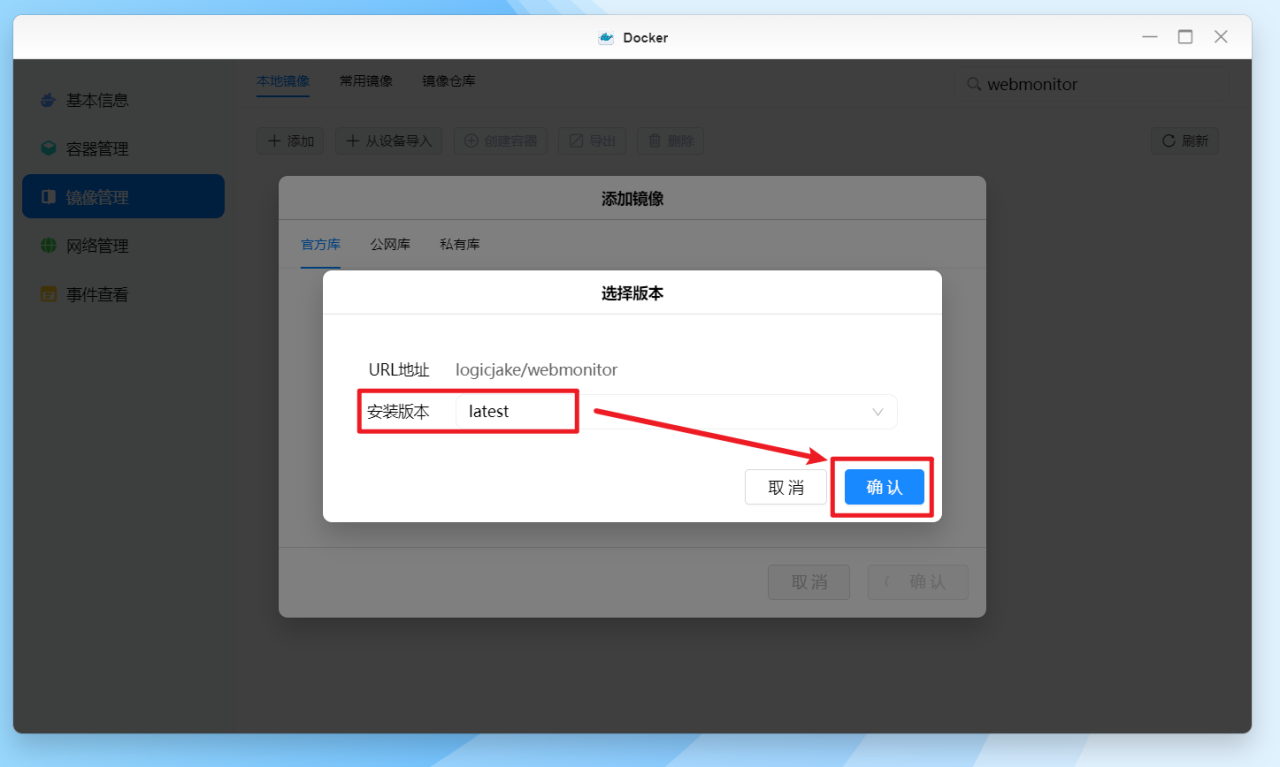Select the 私有库 tab
1280x767 pixels.
coord(459,243)
